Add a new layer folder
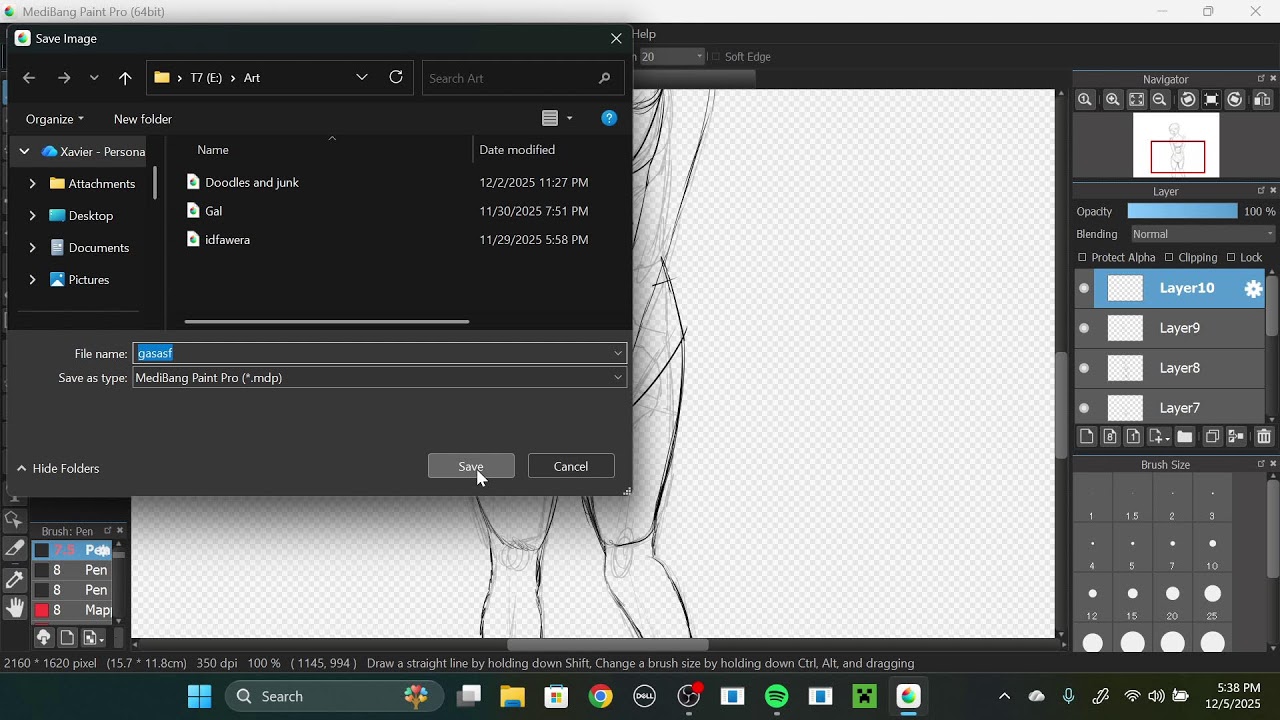Screen dimensions: 1280x720 [x=1185, y=437]
